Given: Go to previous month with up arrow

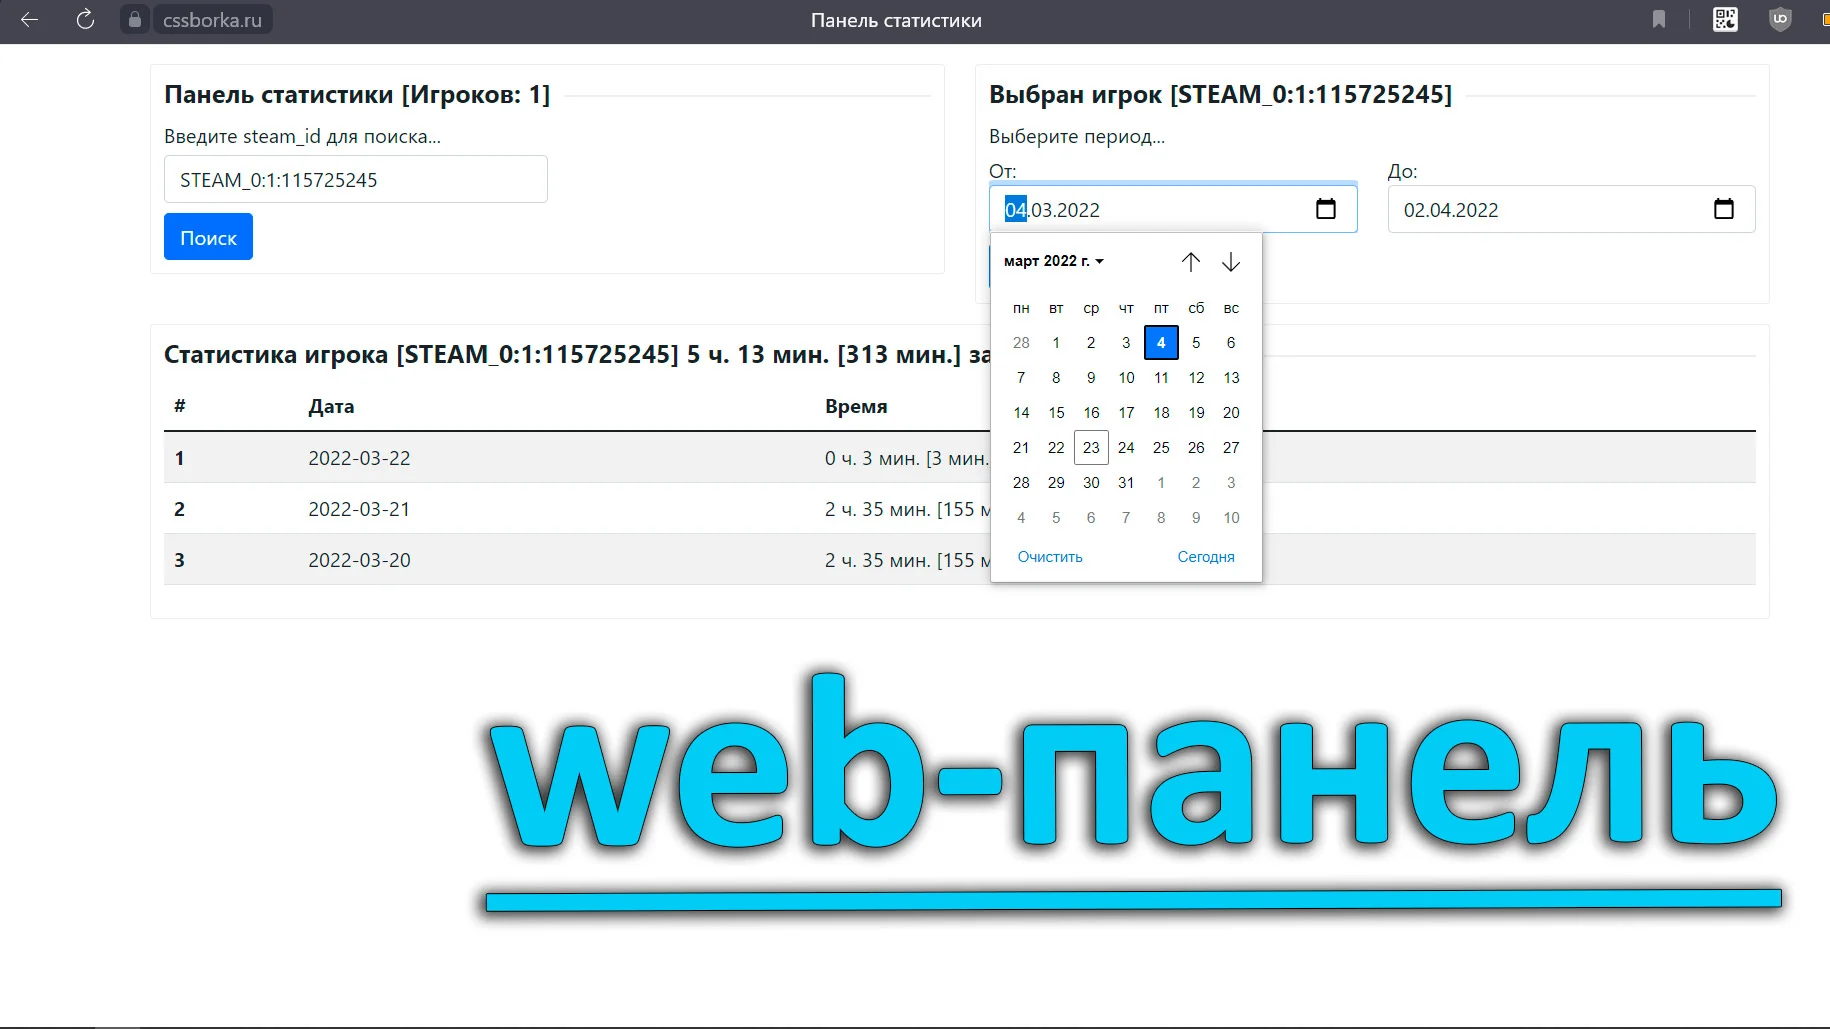Looking at the screenshot, I should pyautogui.click(x=1190, y=262).
